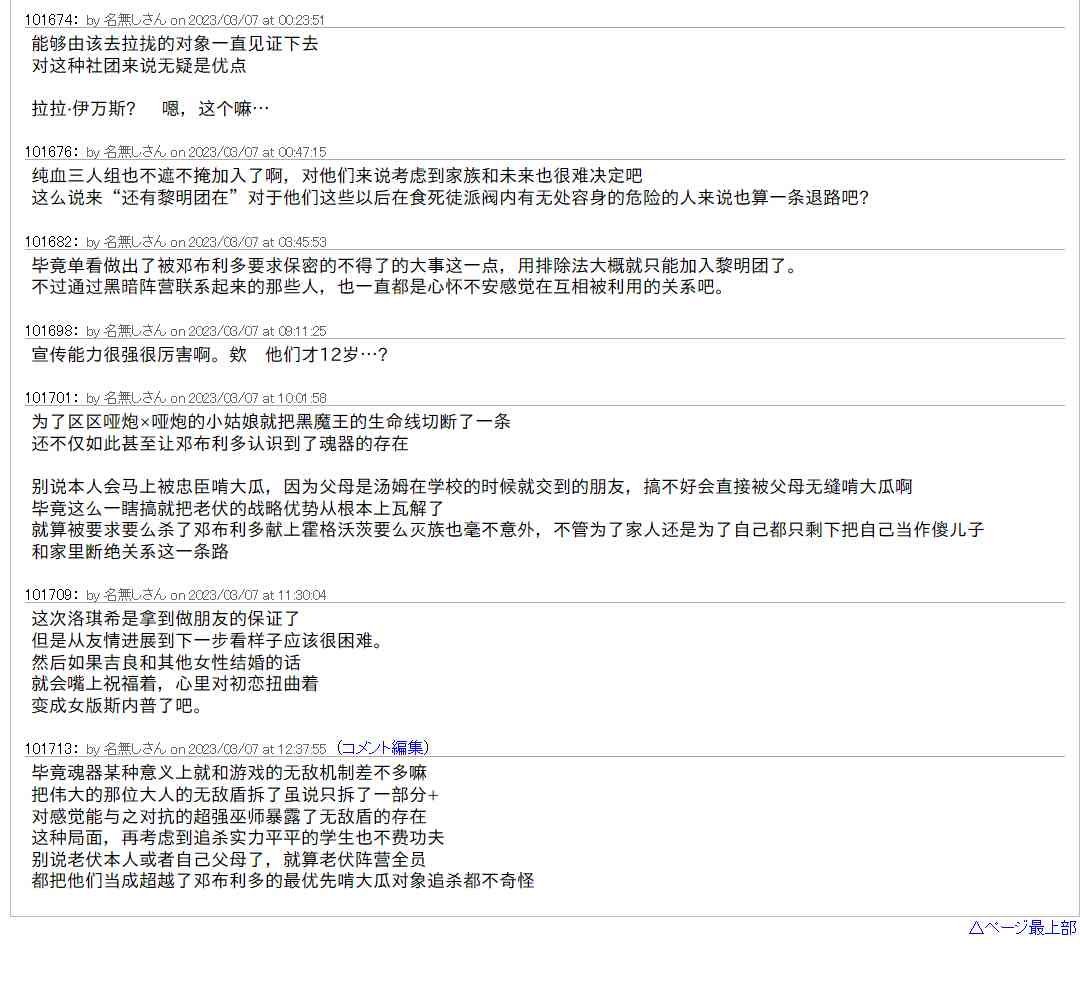Click the timestamp 2023/03/07 at 09:11:25
Screen dimensions: 1080x986
256,331
